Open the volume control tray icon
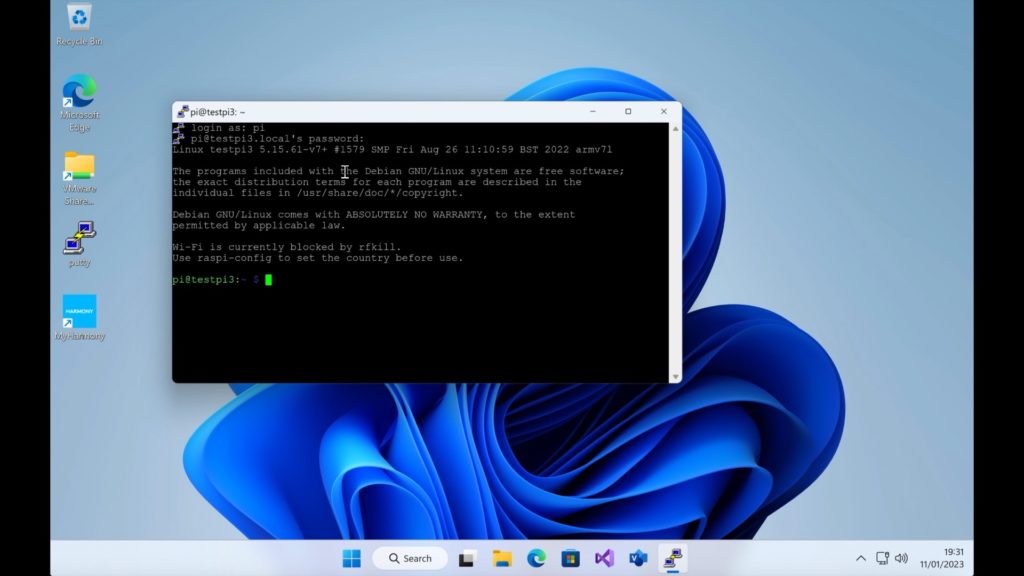Viewport: 1024px width, 576px height. coord(901,558)
